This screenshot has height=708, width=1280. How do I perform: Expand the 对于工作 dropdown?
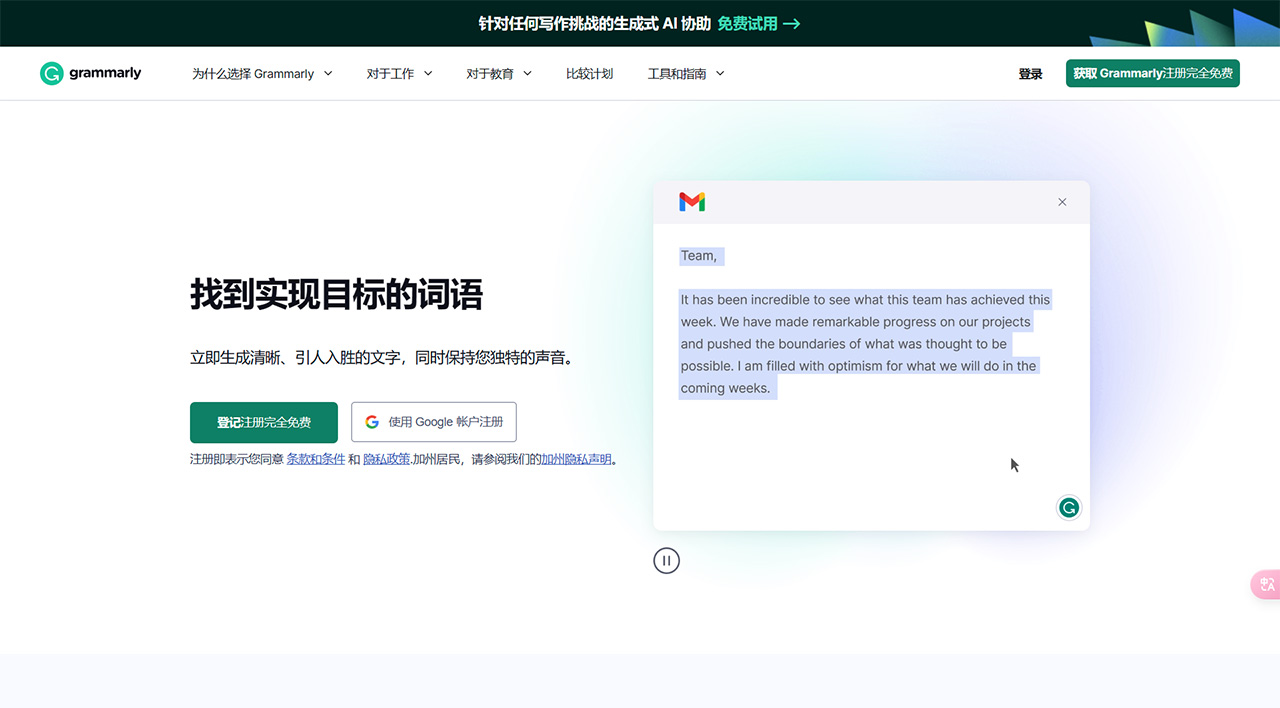pos(399,72)
